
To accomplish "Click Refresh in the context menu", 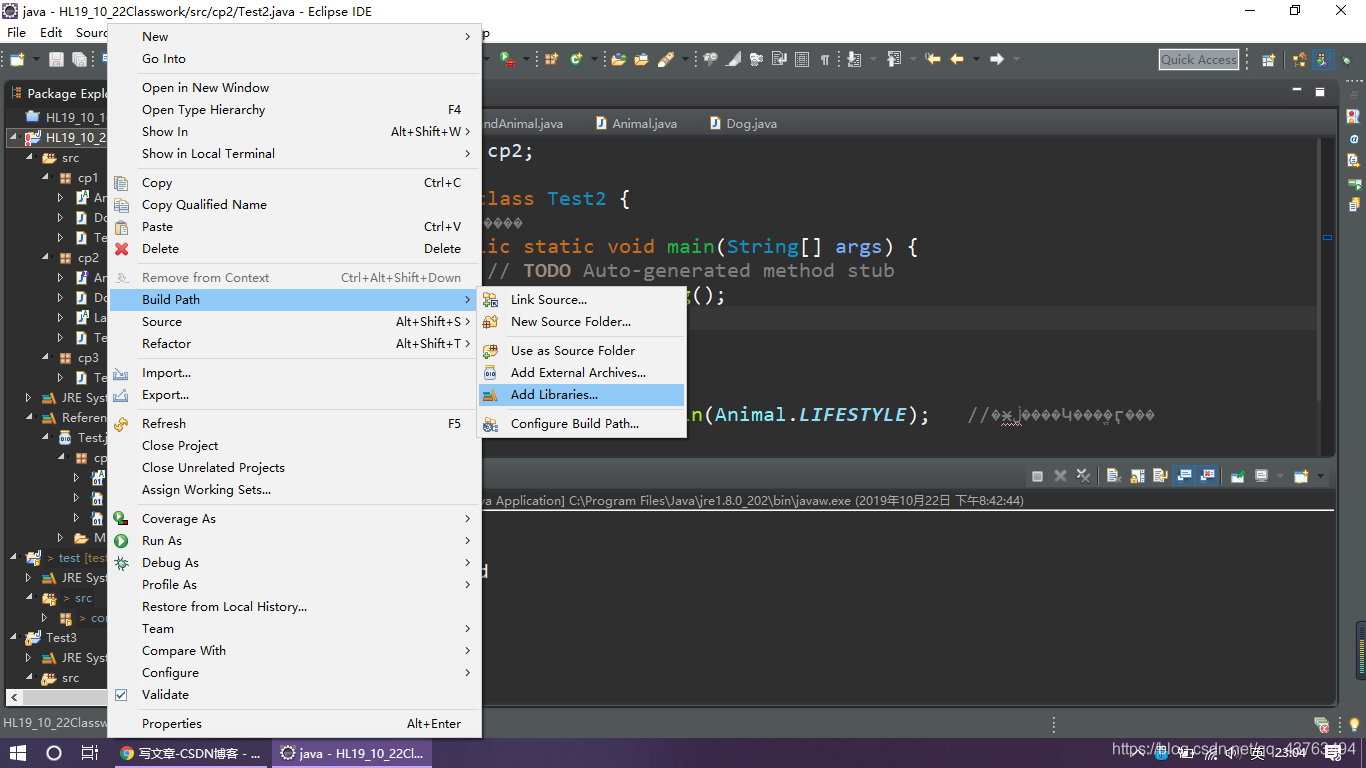I will click(294, 424).
